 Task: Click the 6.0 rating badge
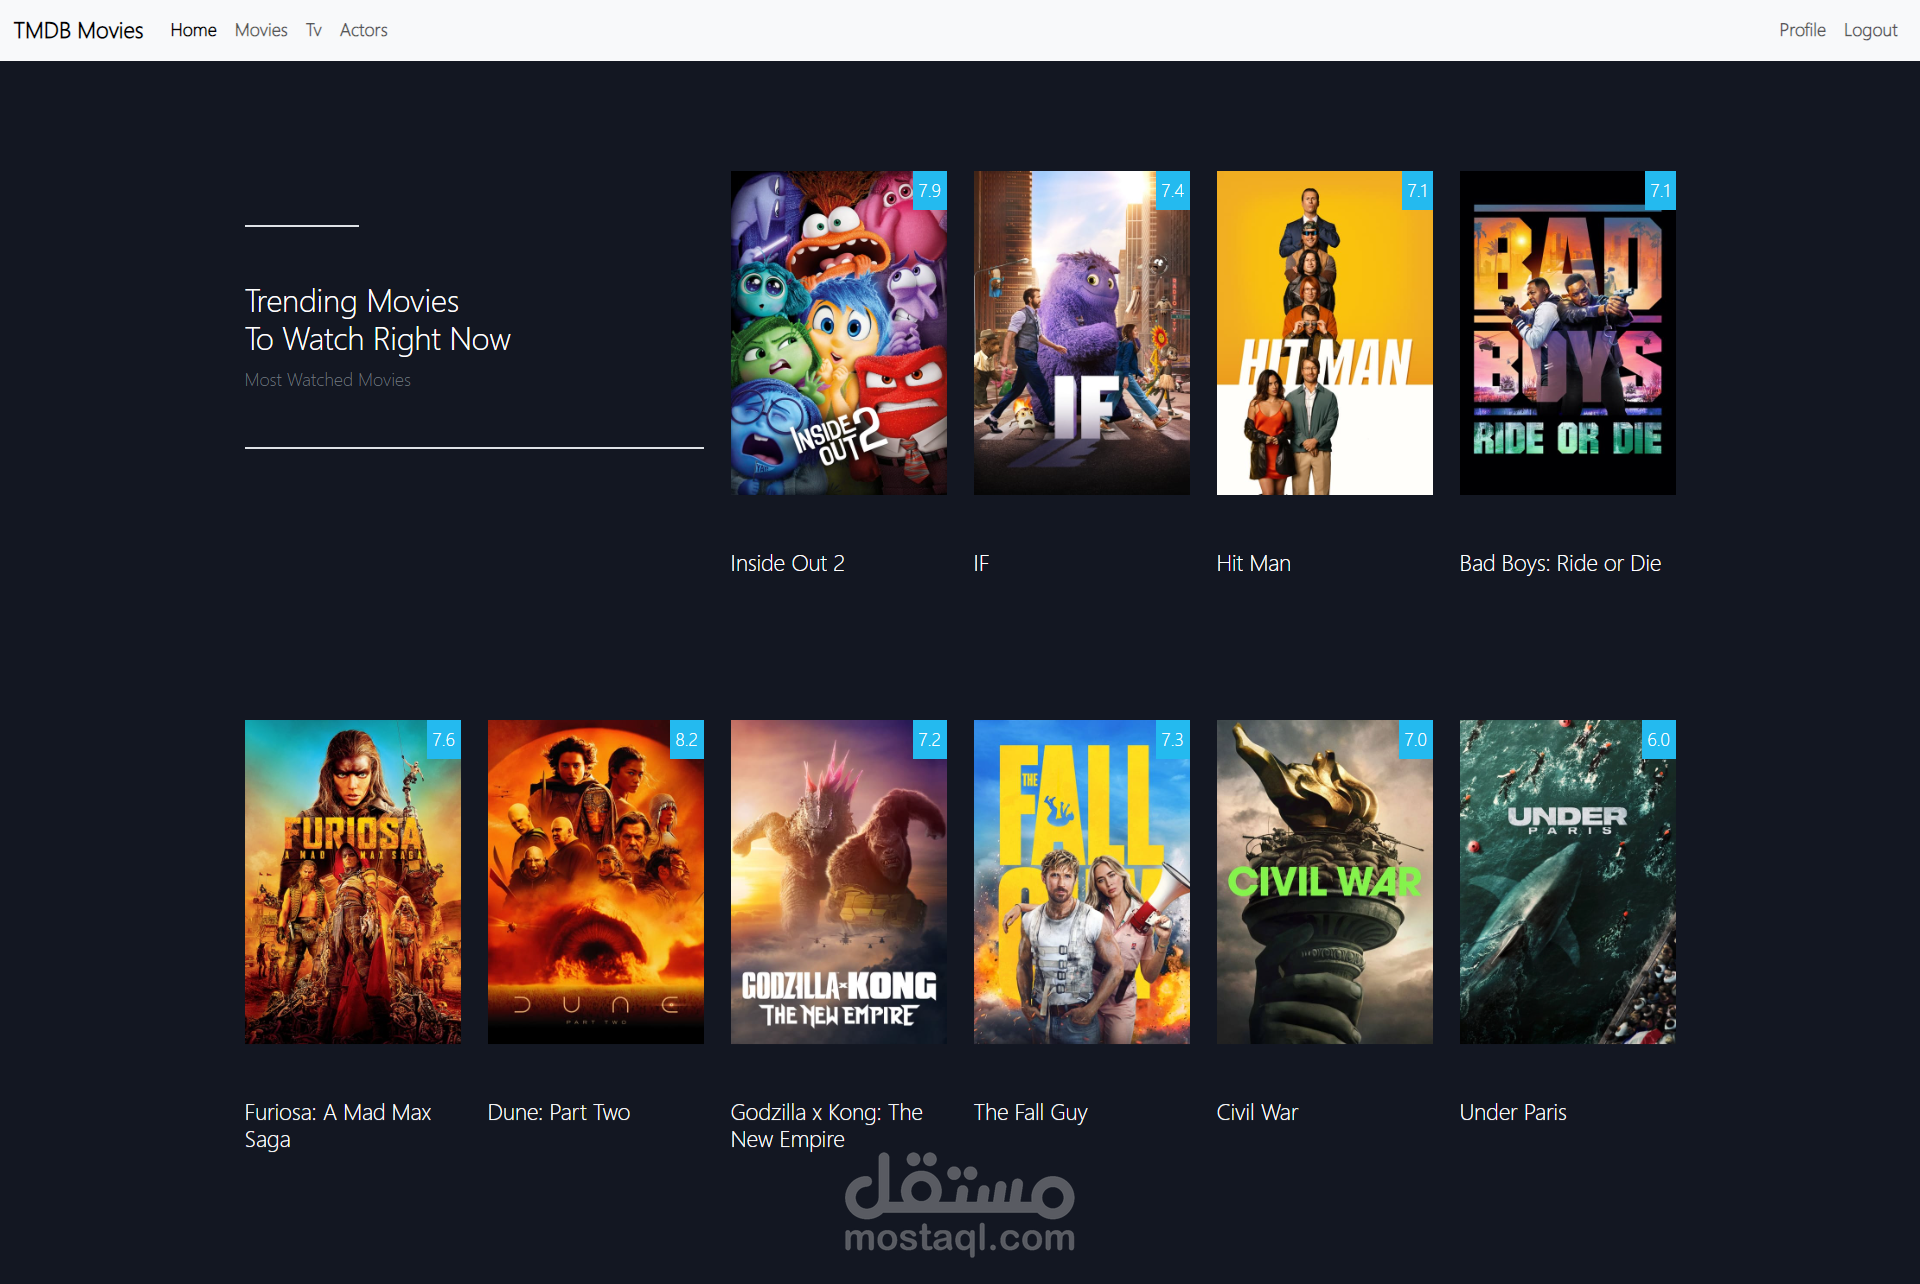[x=1658, y=739]
